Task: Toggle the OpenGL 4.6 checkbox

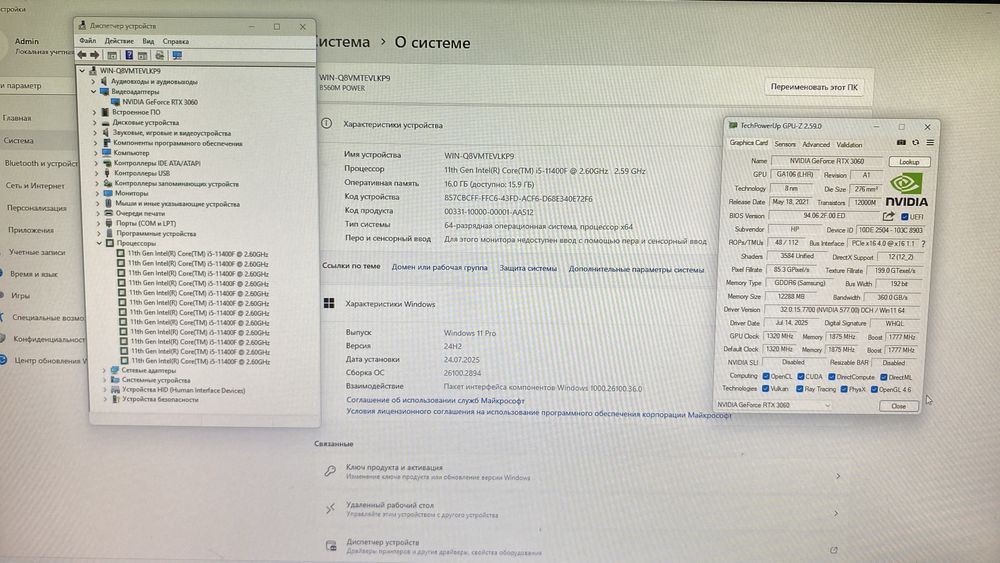Action: click(x=874, y=390)
